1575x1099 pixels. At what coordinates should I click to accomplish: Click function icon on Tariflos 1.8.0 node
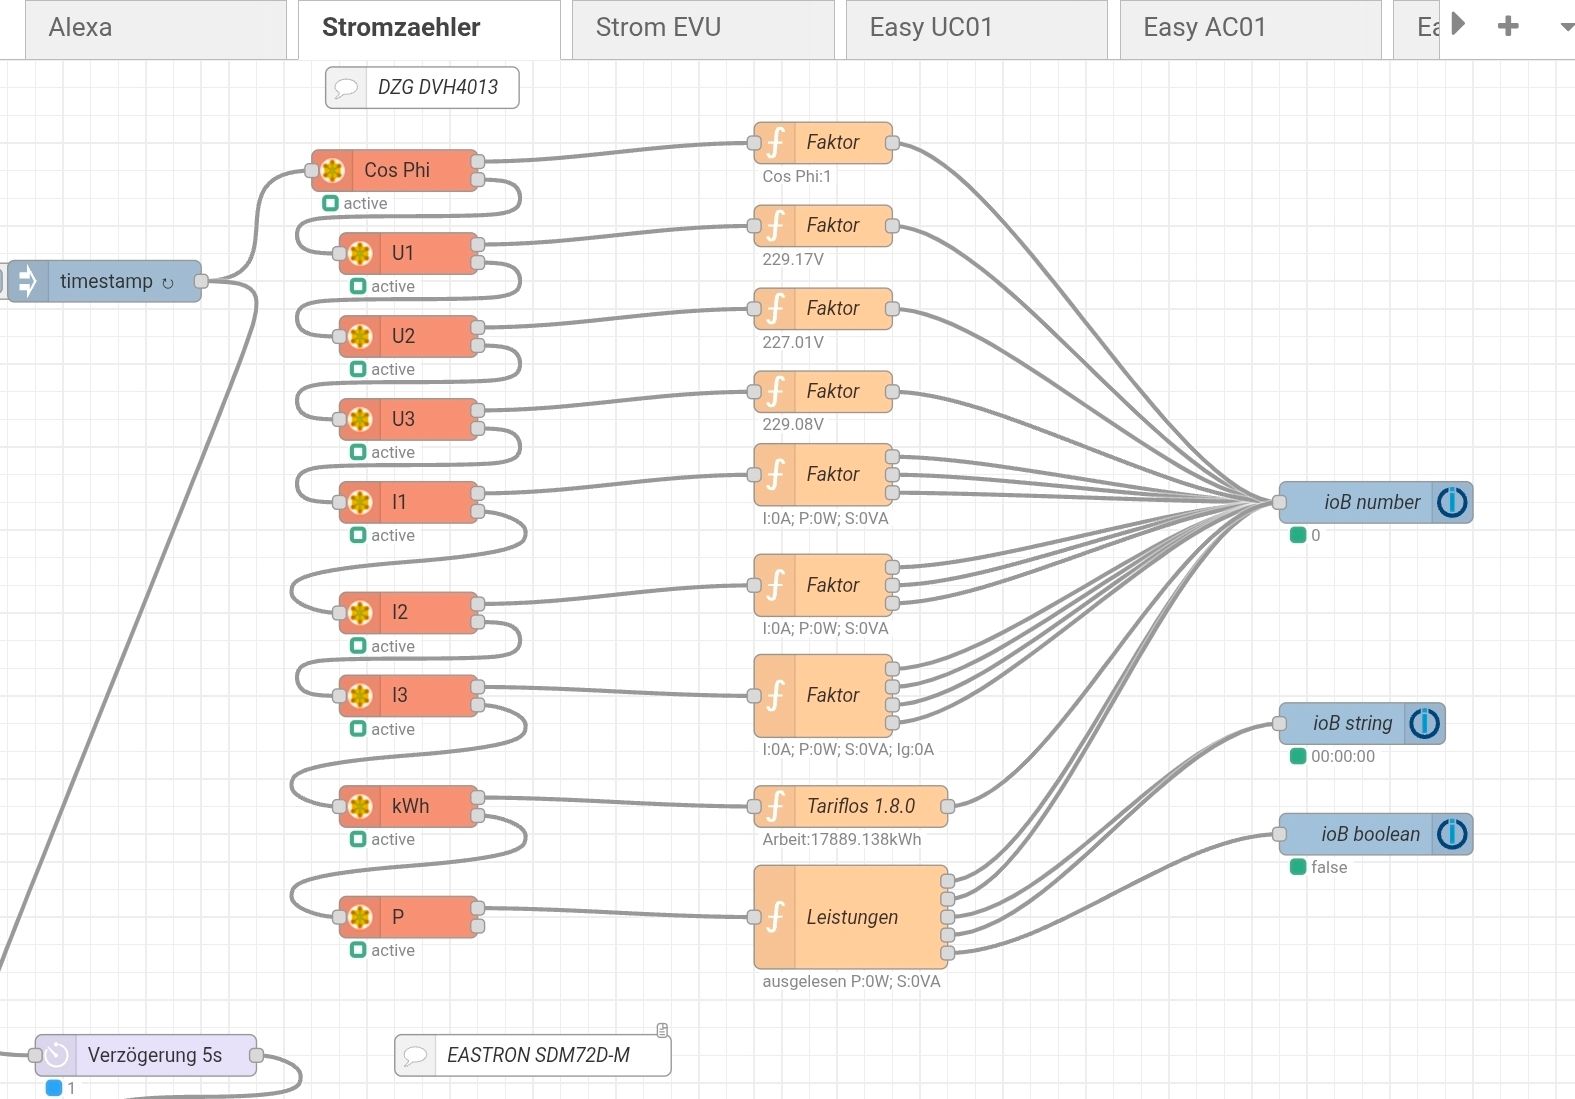pos(775,806)
